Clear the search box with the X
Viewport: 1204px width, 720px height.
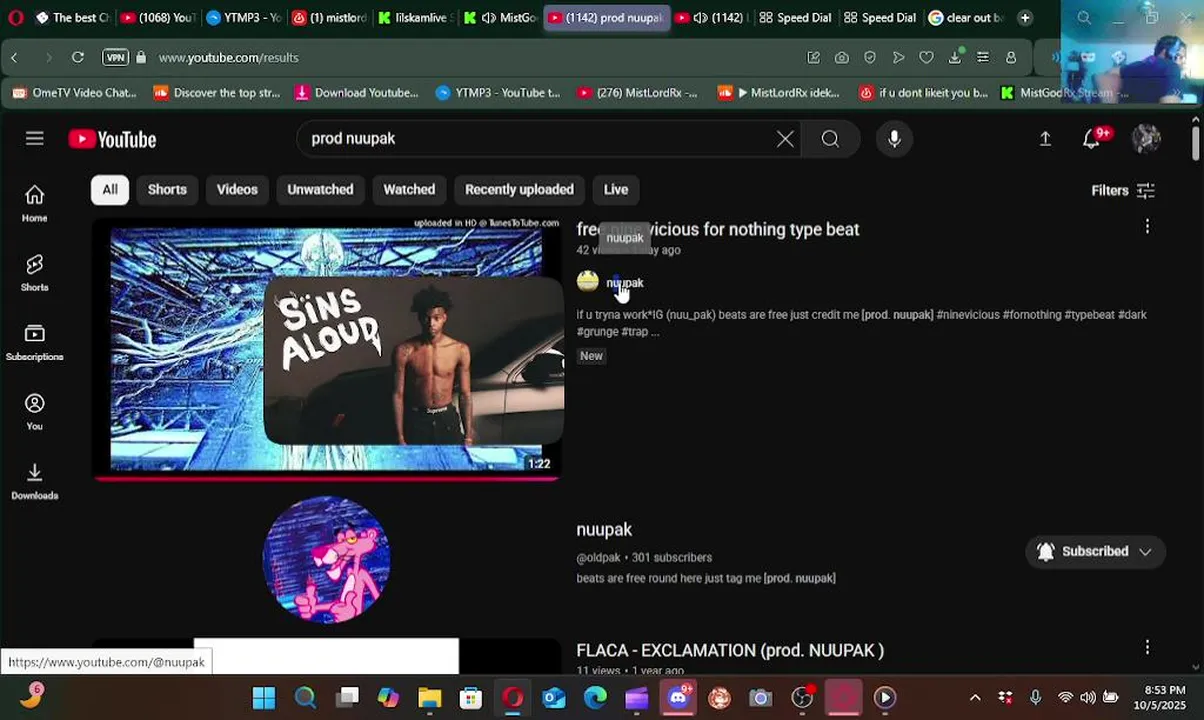coord(785,139)
